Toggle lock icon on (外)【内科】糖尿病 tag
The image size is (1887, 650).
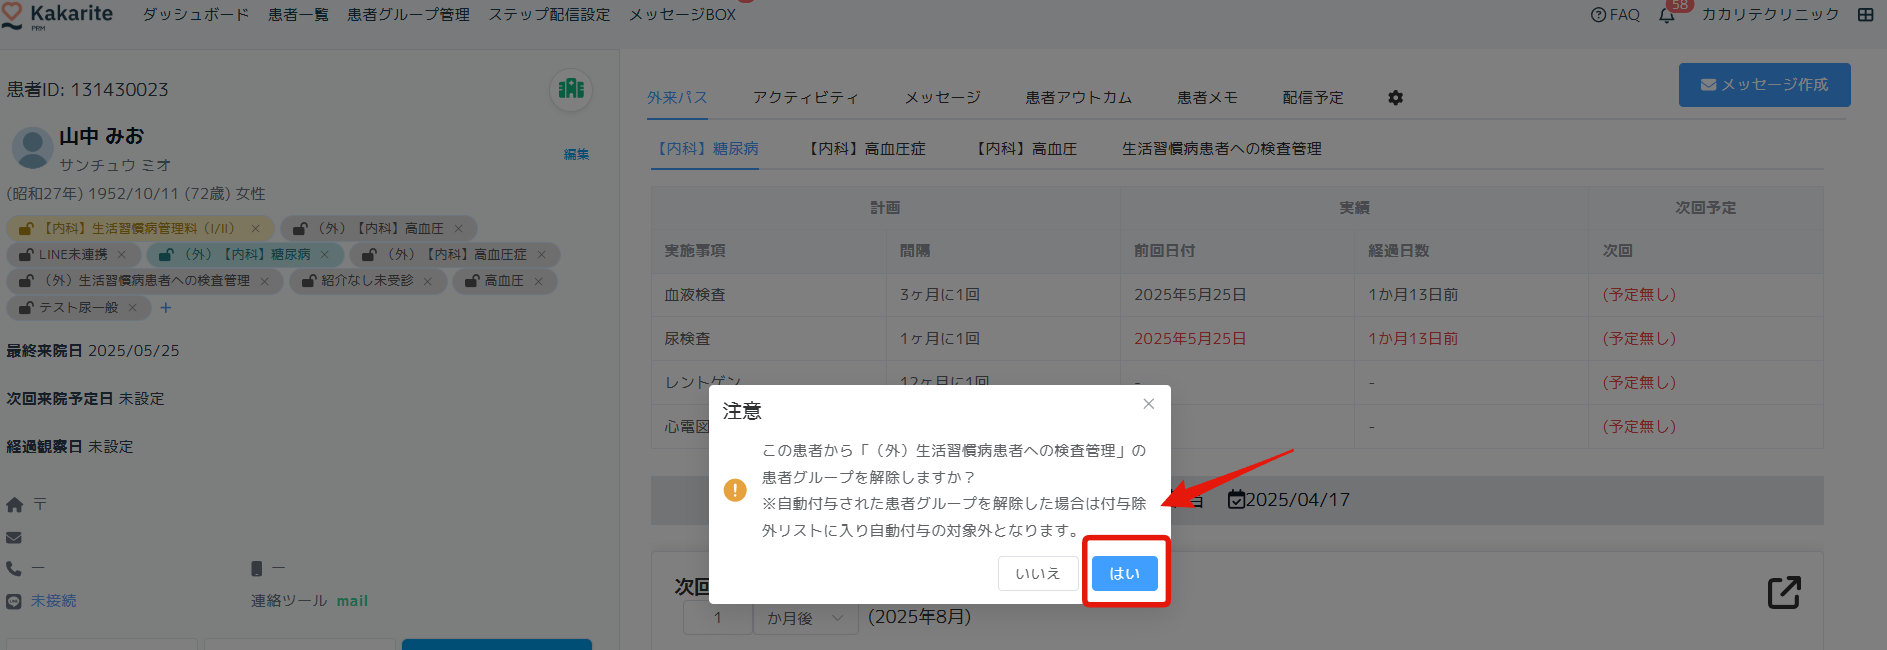(x=167, y=255)
